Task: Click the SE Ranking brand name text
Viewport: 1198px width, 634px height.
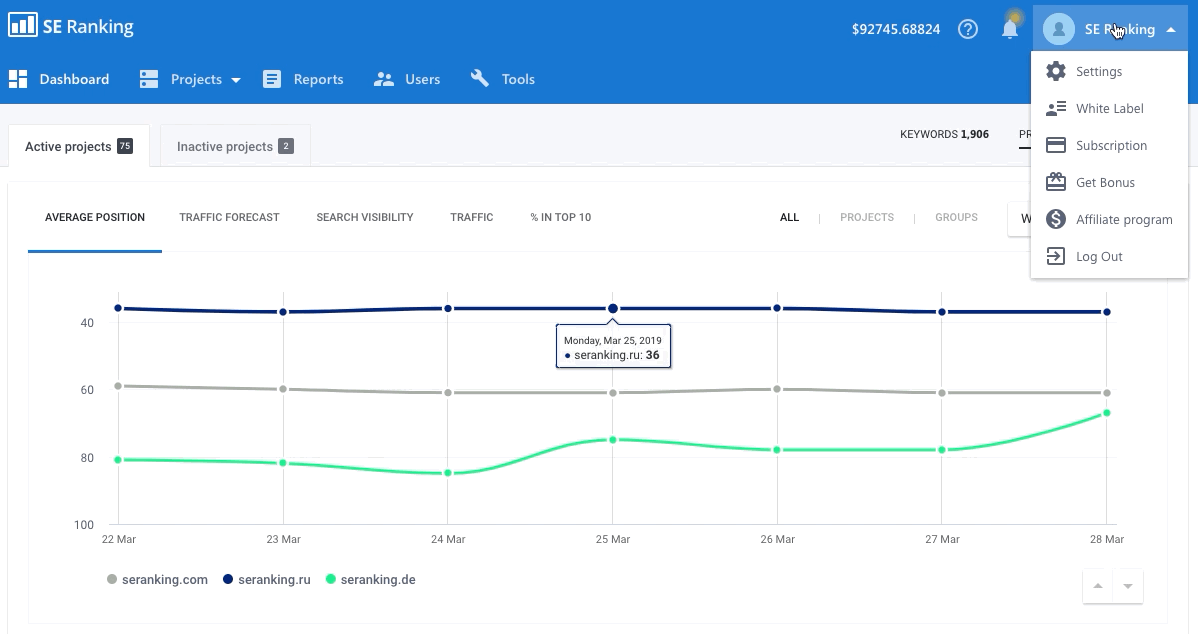Action: 88,27
